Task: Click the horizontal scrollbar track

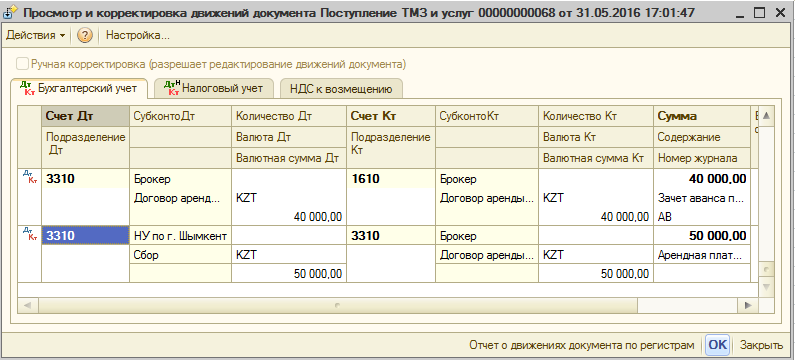Action: coord(337,305)
